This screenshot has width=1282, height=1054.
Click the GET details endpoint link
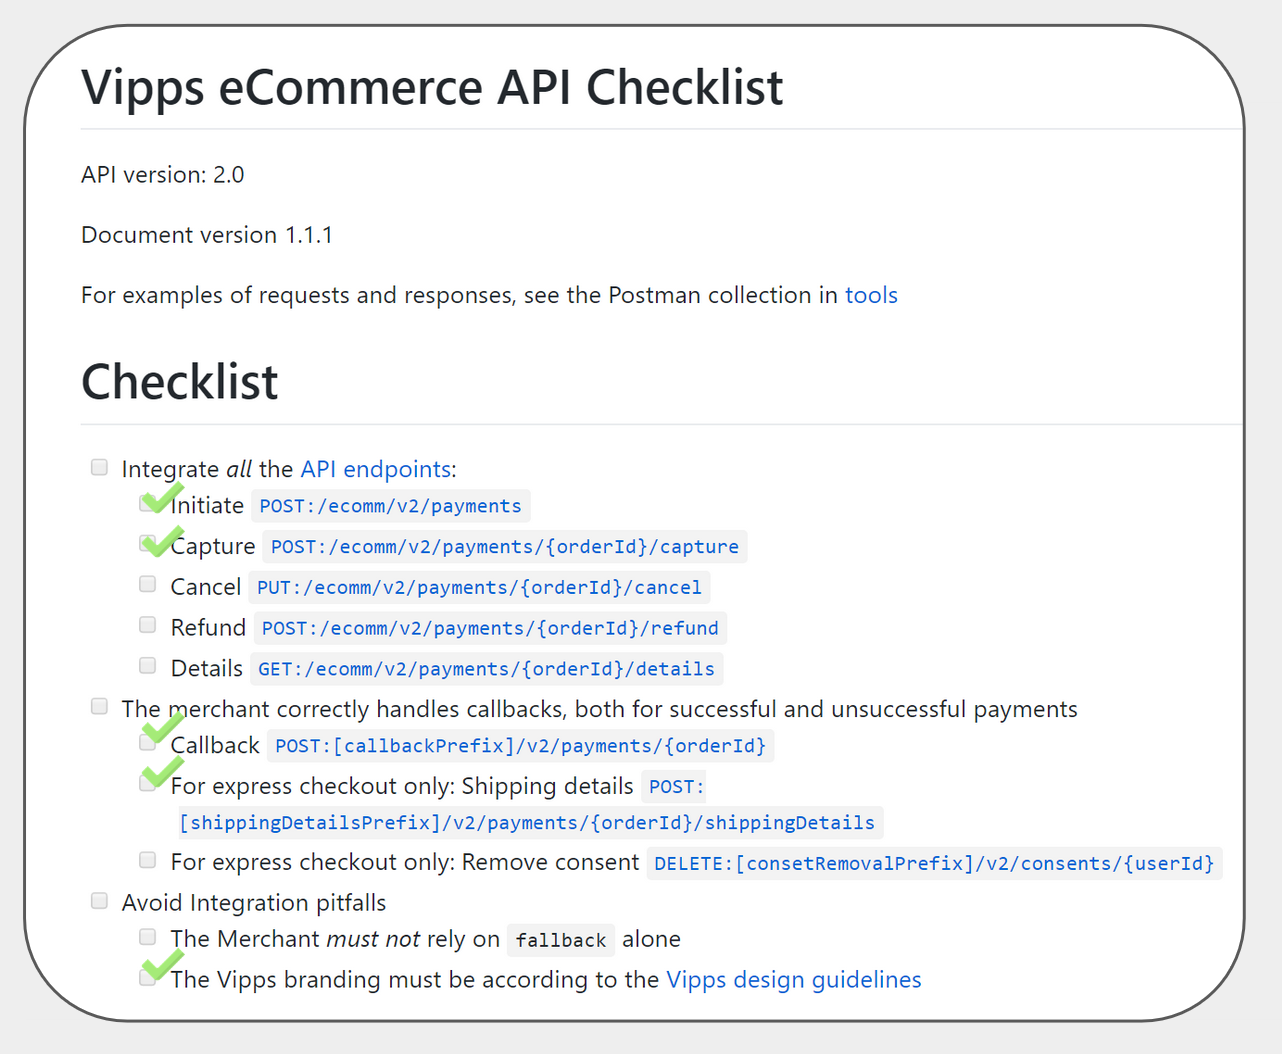pos(486,669)
